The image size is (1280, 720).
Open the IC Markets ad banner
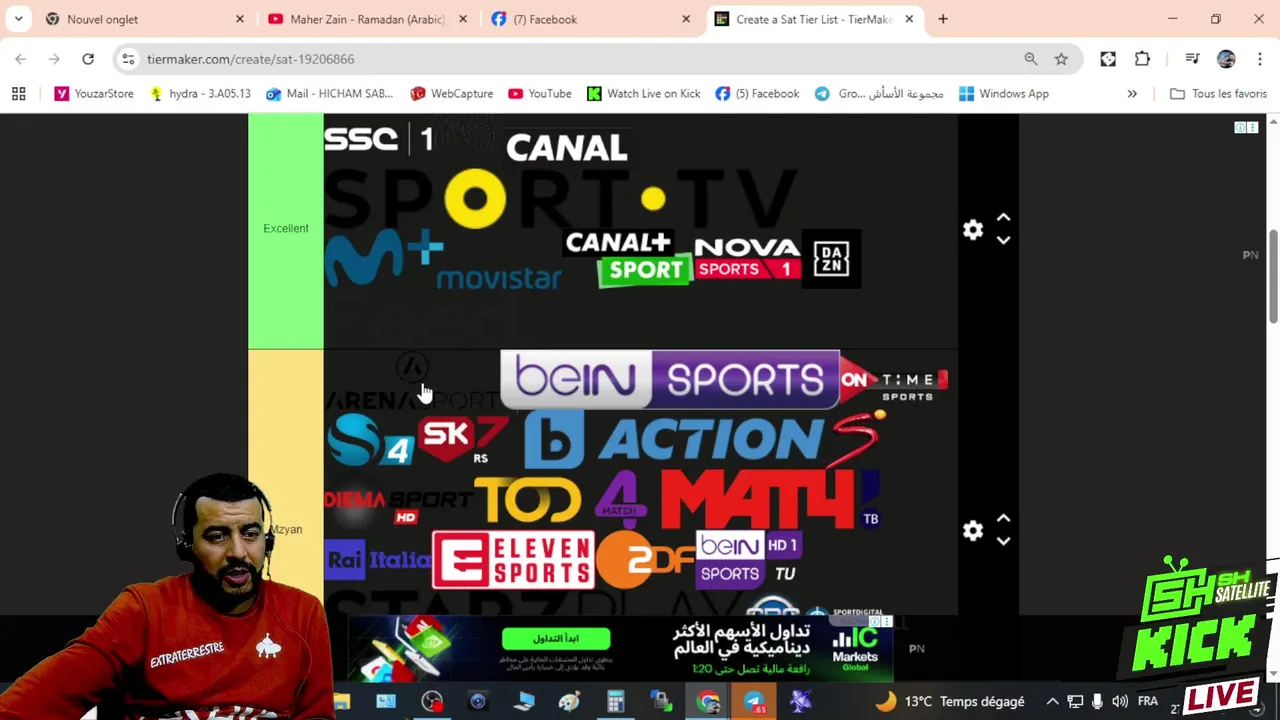coord(620,647)
